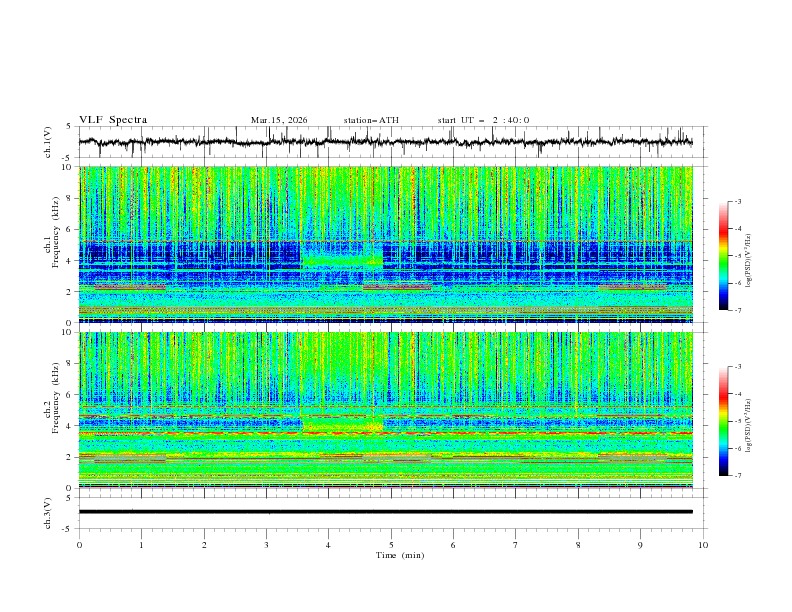Click the "-5" tick below ch.1(V) label
Screen dimensions: 792x612
pyautogui.click(x=68, y=158)
